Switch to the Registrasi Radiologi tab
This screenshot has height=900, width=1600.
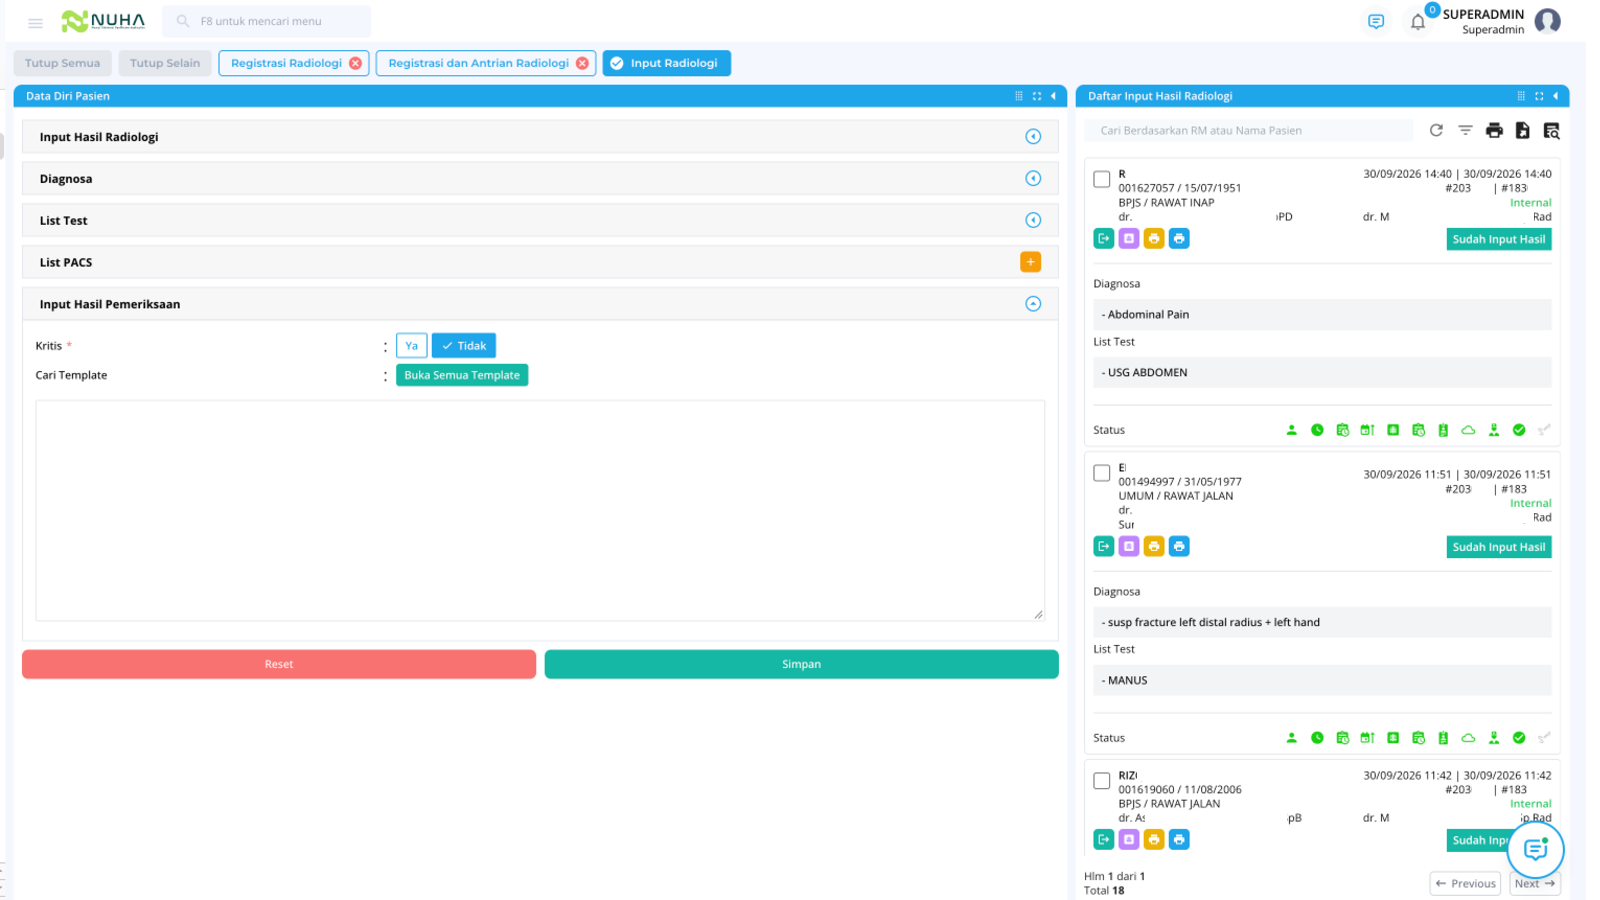tap(286, 63)
